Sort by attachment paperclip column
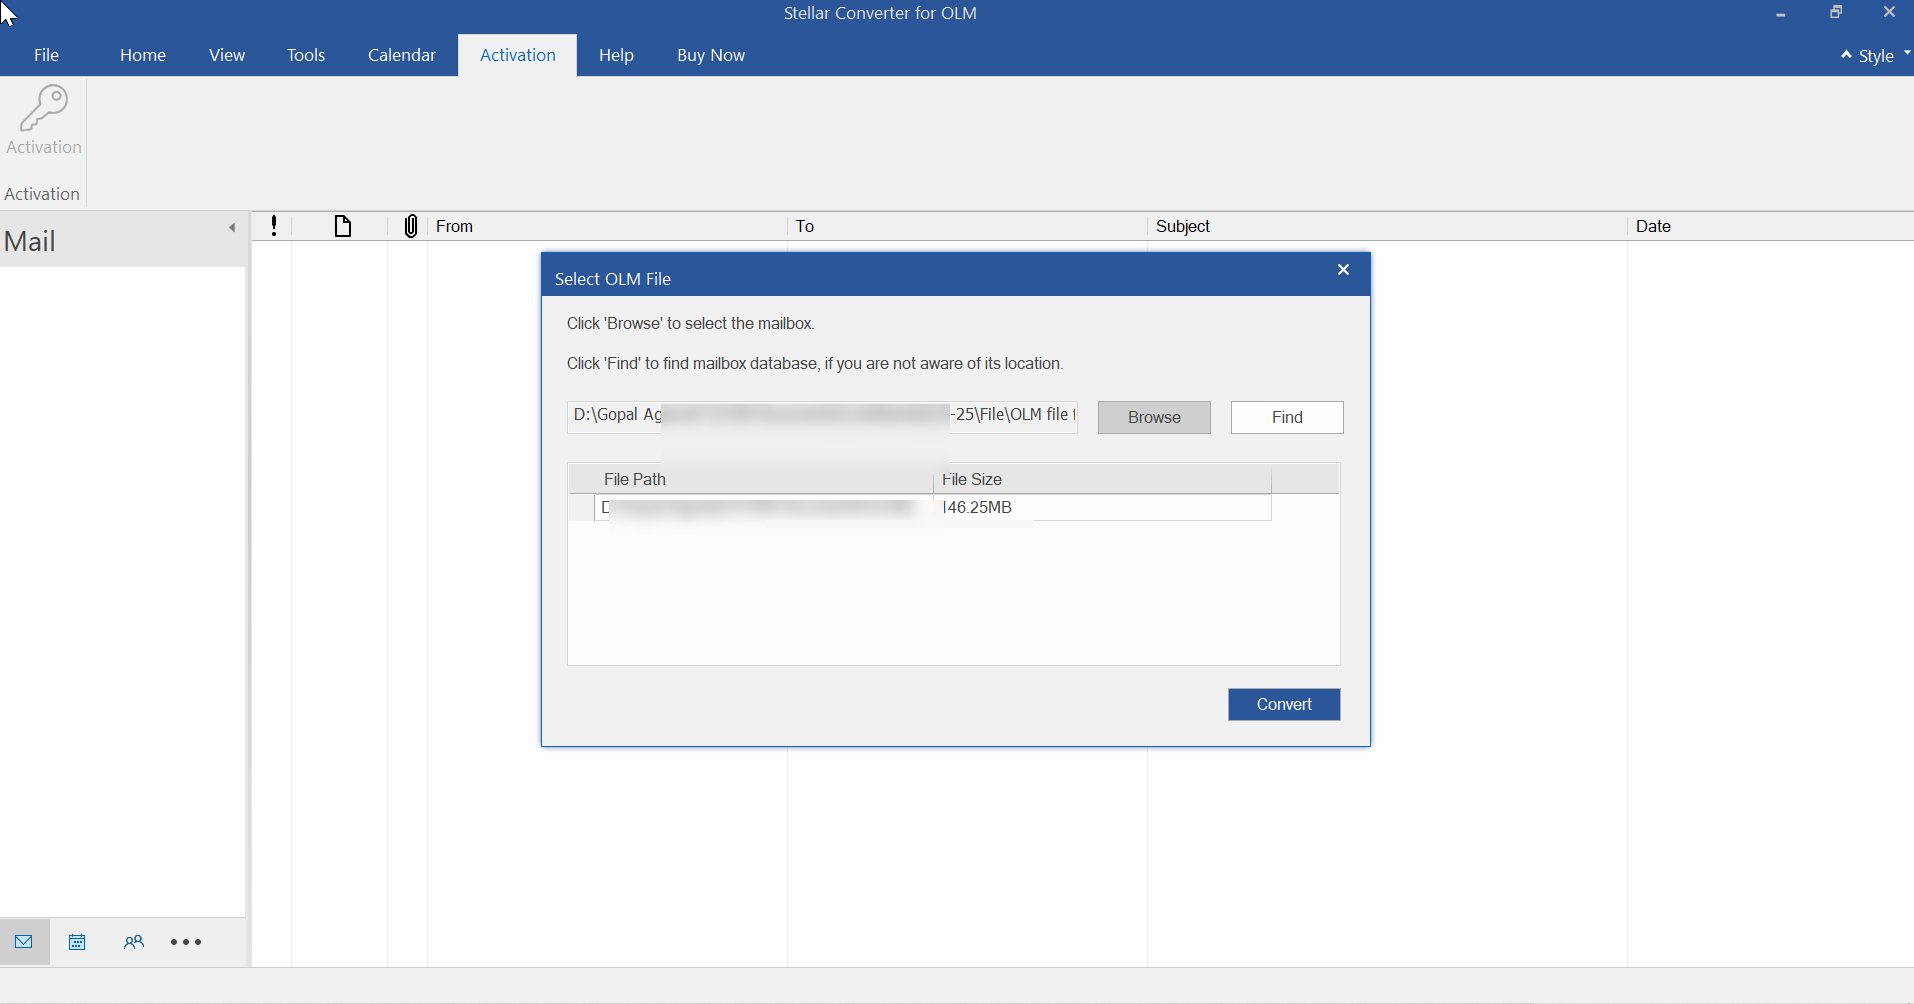The height and width of the screenshot is (1004, 1914). point(410,226)
